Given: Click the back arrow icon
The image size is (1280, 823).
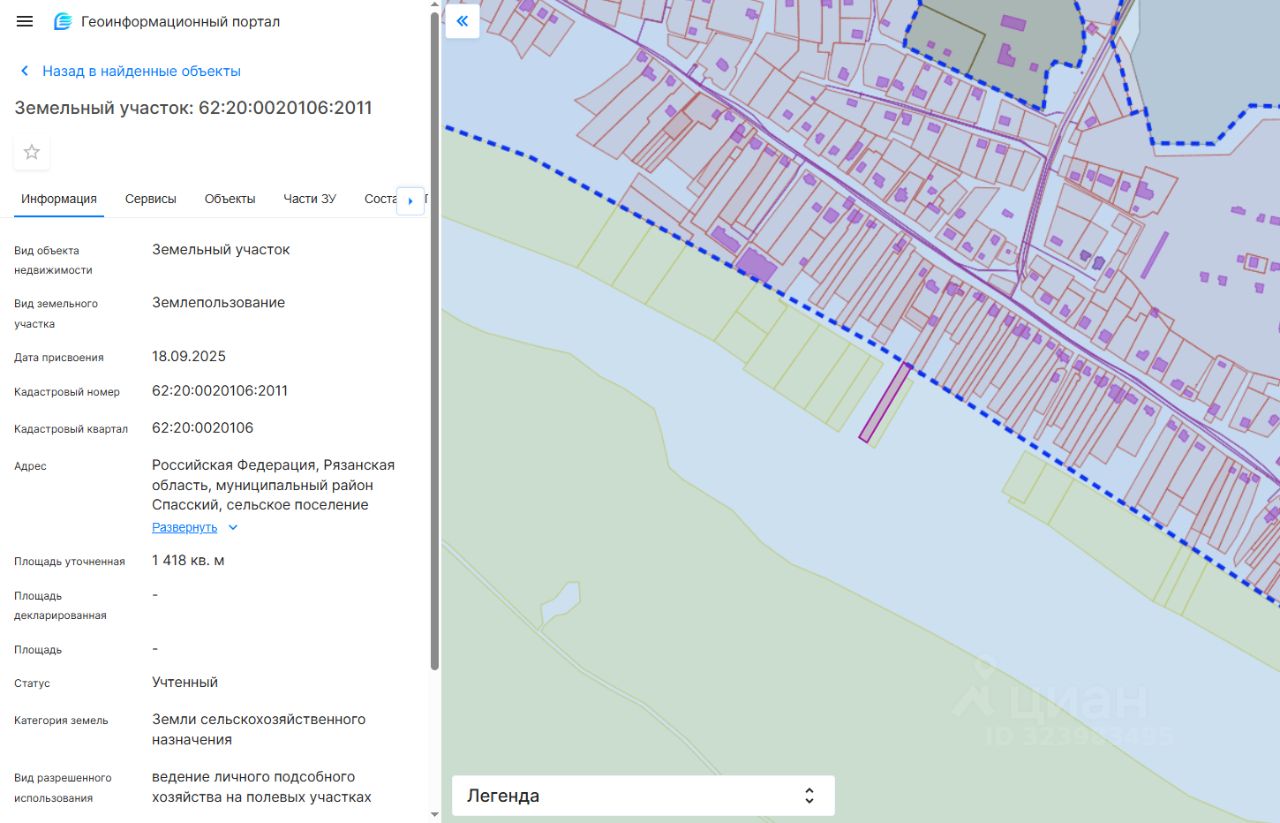Looking at the screenshot, I should [x=25, y=71].
